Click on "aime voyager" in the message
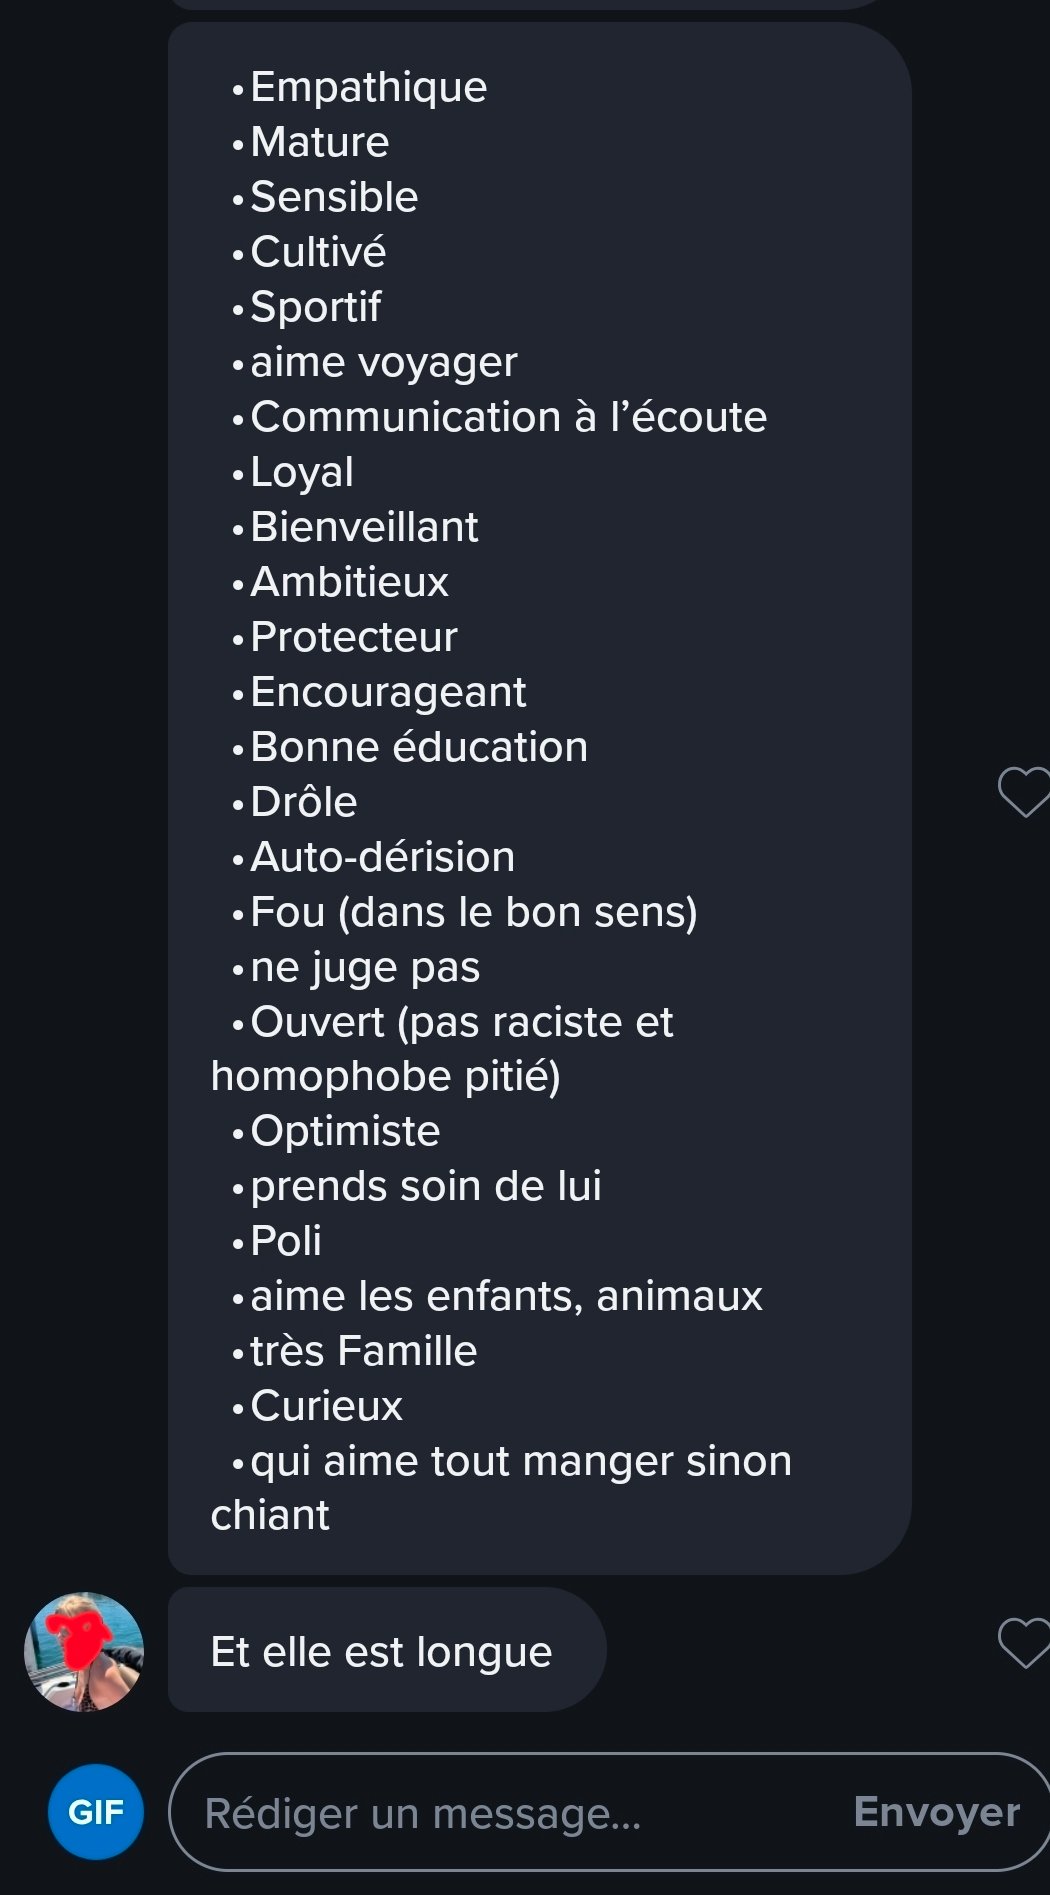This screenshot has width=1050, height=1895. pyautogui.click(x=383, y=362)
